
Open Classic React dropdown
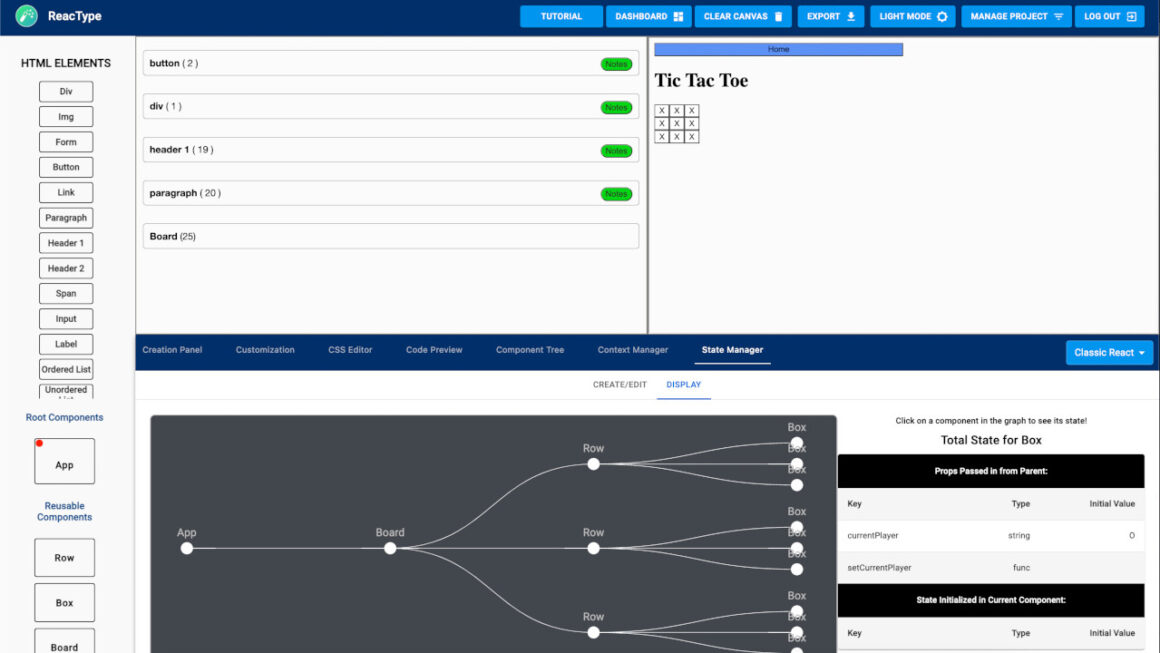[x=1109, y=353]
